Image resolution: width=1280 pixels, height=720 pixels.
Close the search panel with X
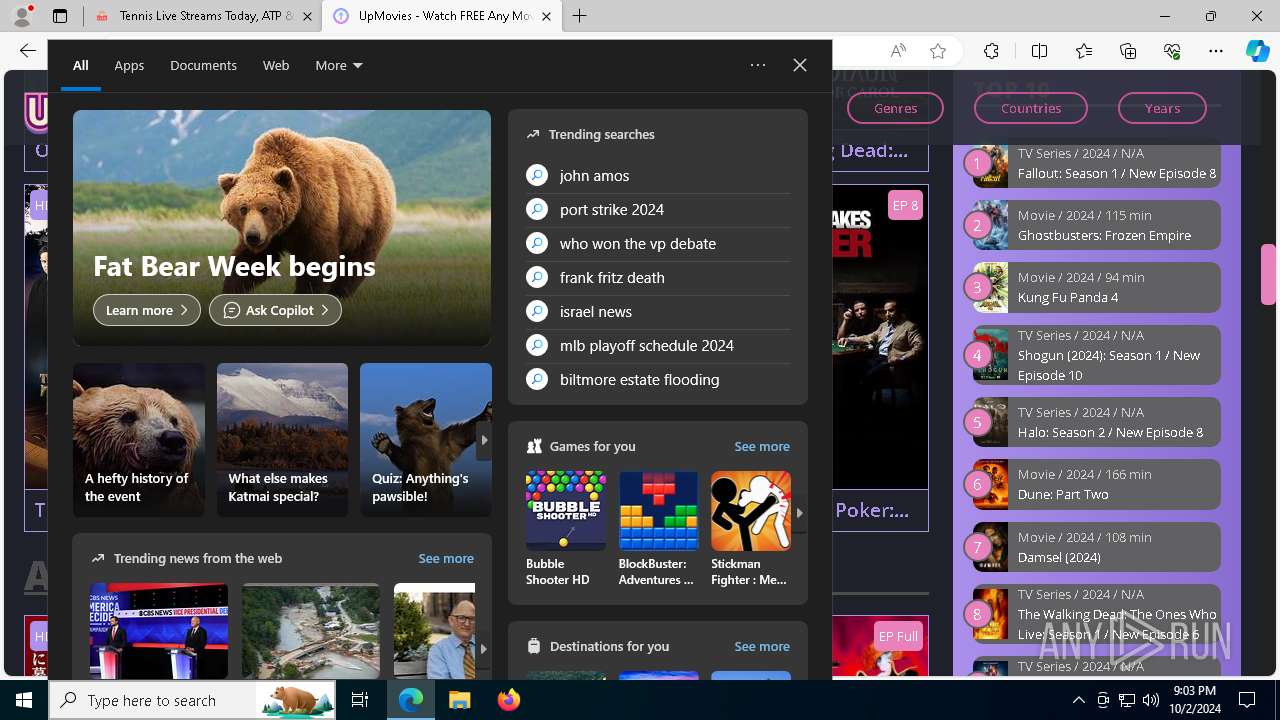click(800, 65)
